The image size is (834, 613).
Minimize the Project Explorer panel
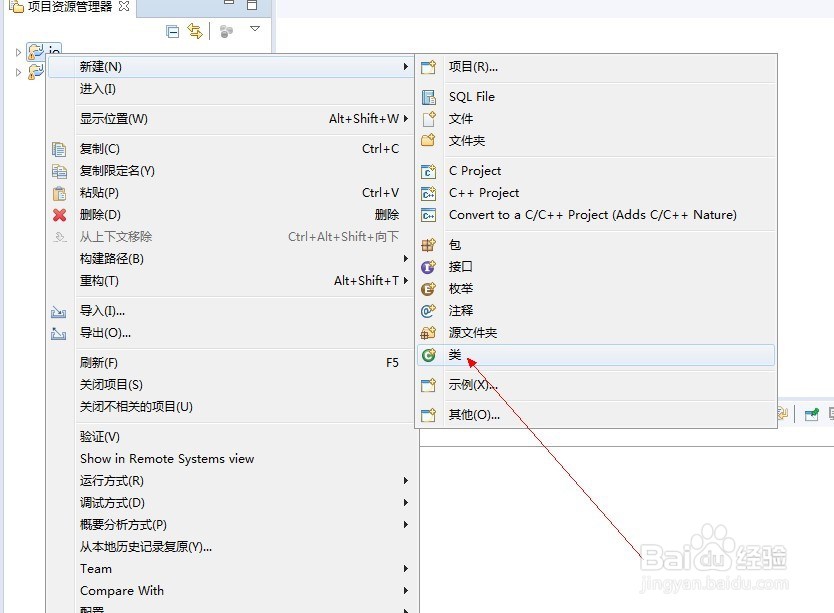pyautogui.click(x=229, y=3)
